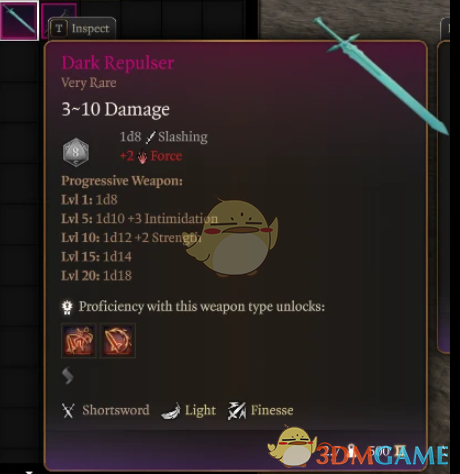Click the T key hint icon
This screenshot has height=474, width=460.
point(59,29)
